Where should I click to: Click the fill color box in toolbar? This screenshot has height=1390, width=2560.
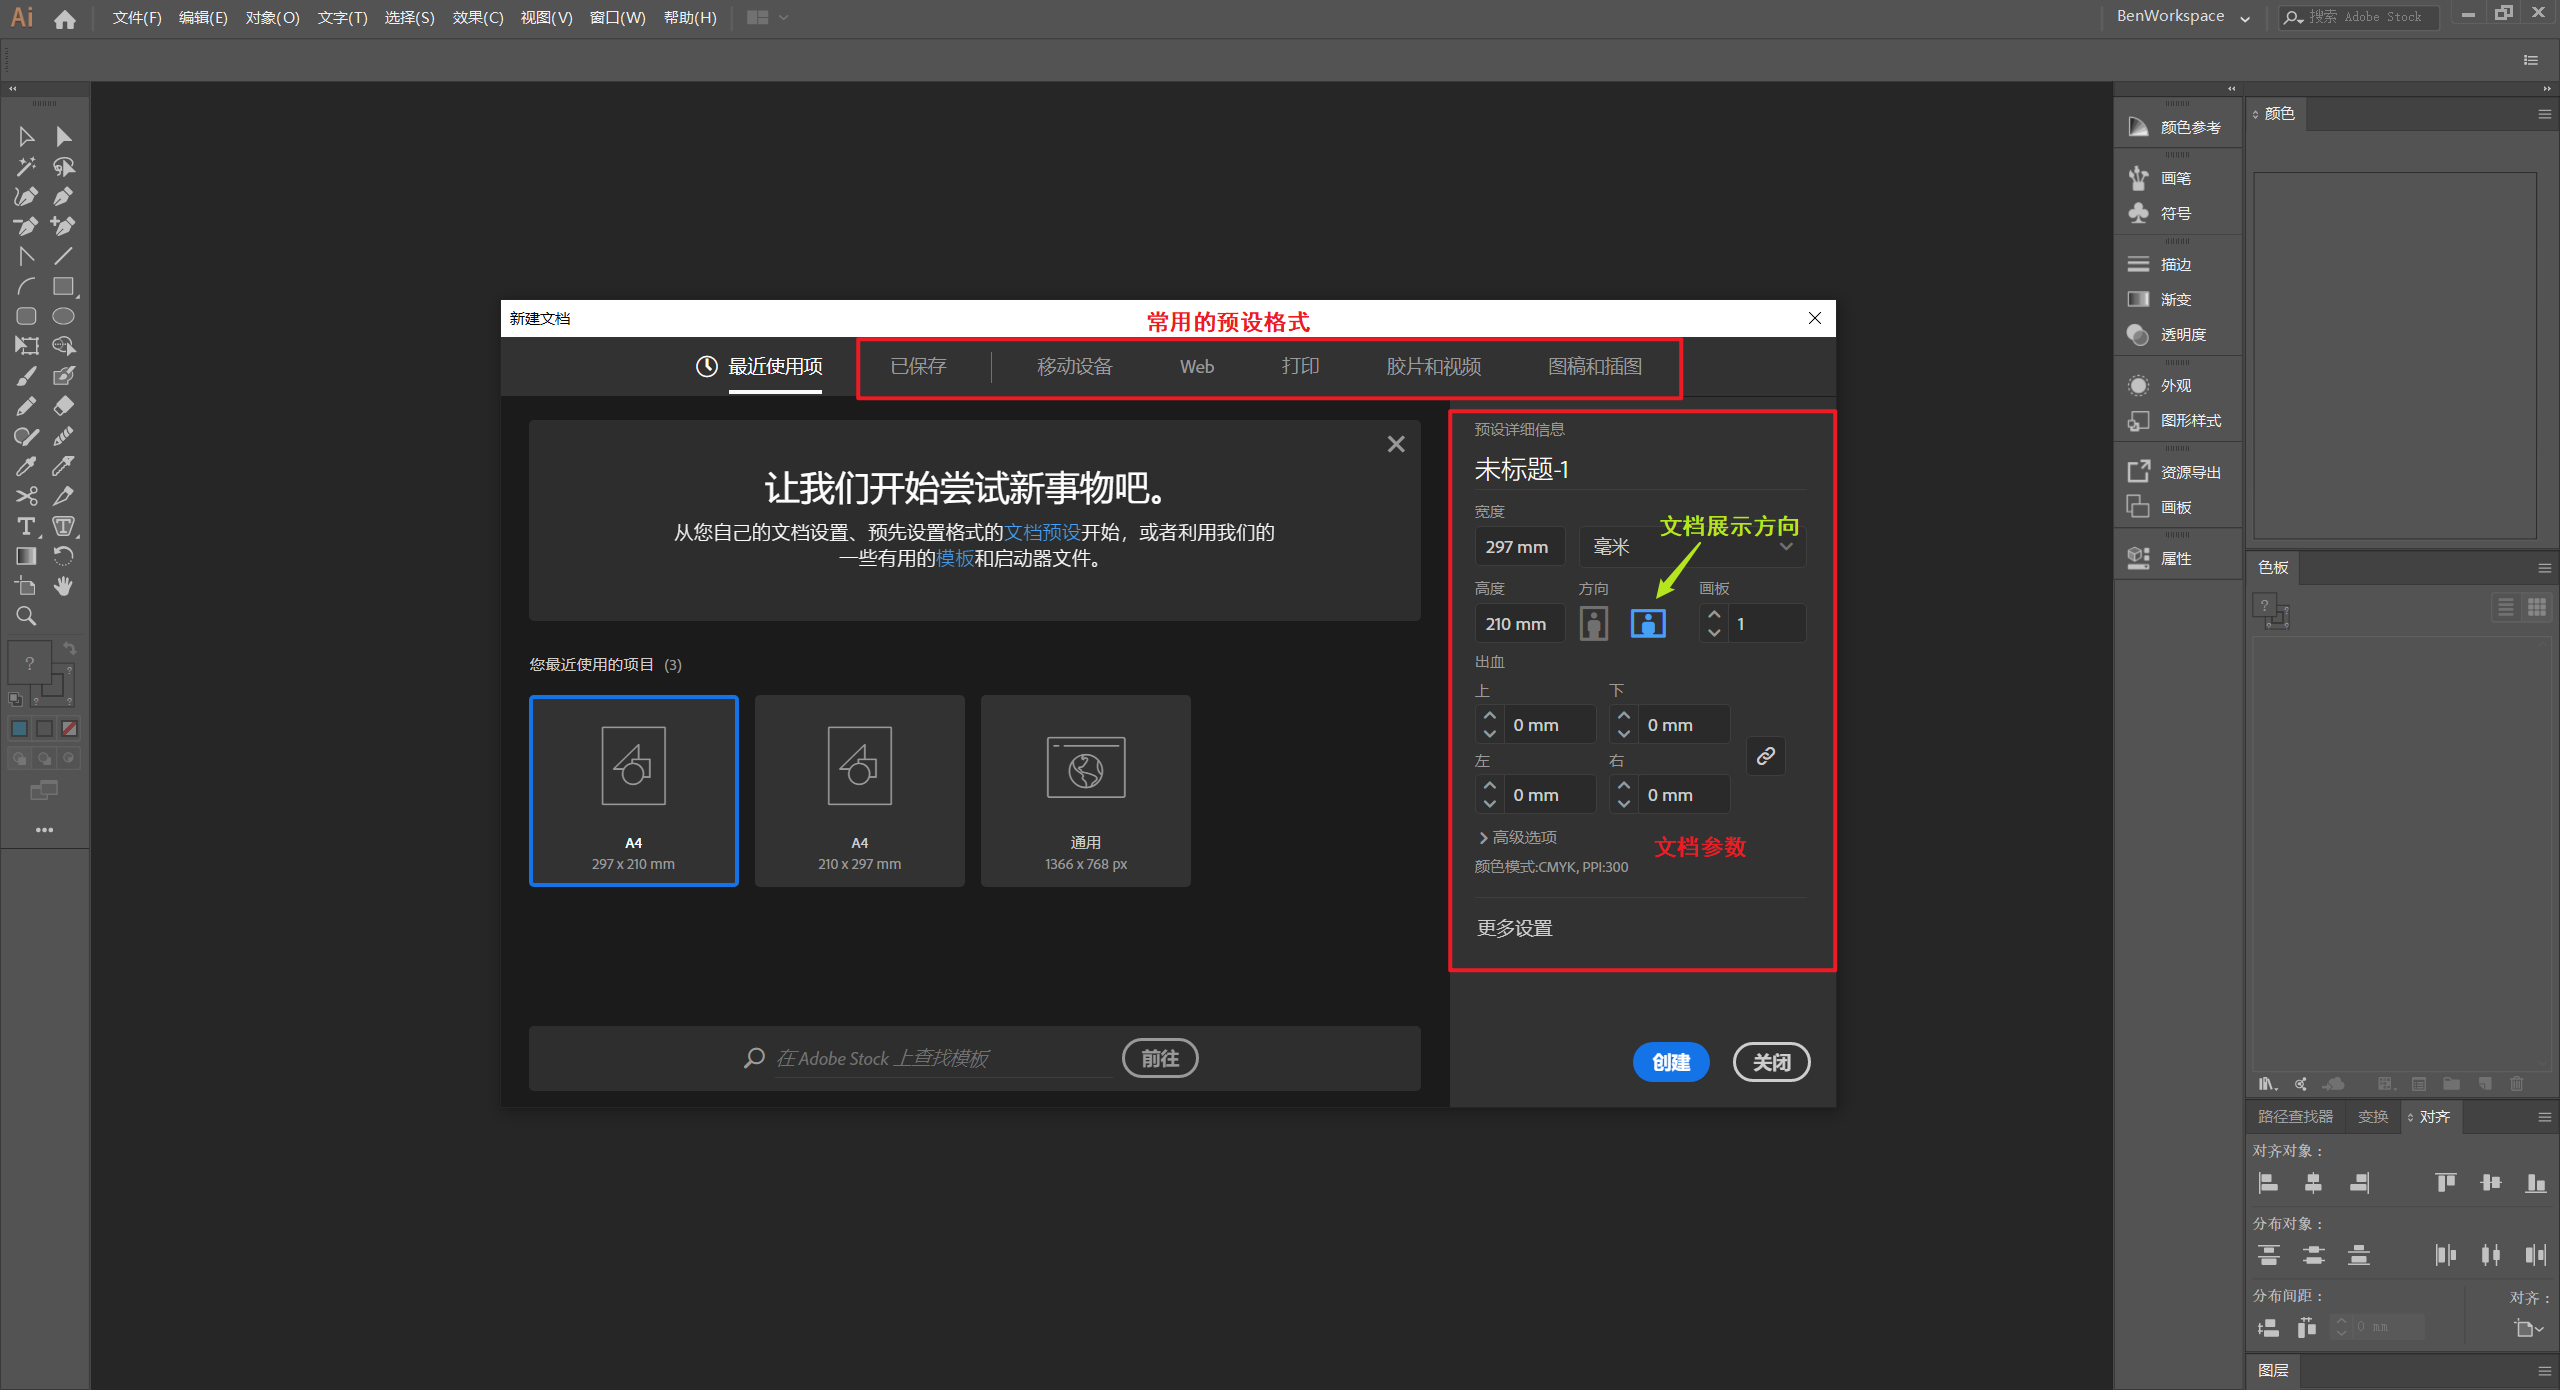click(x=28, y=662)
